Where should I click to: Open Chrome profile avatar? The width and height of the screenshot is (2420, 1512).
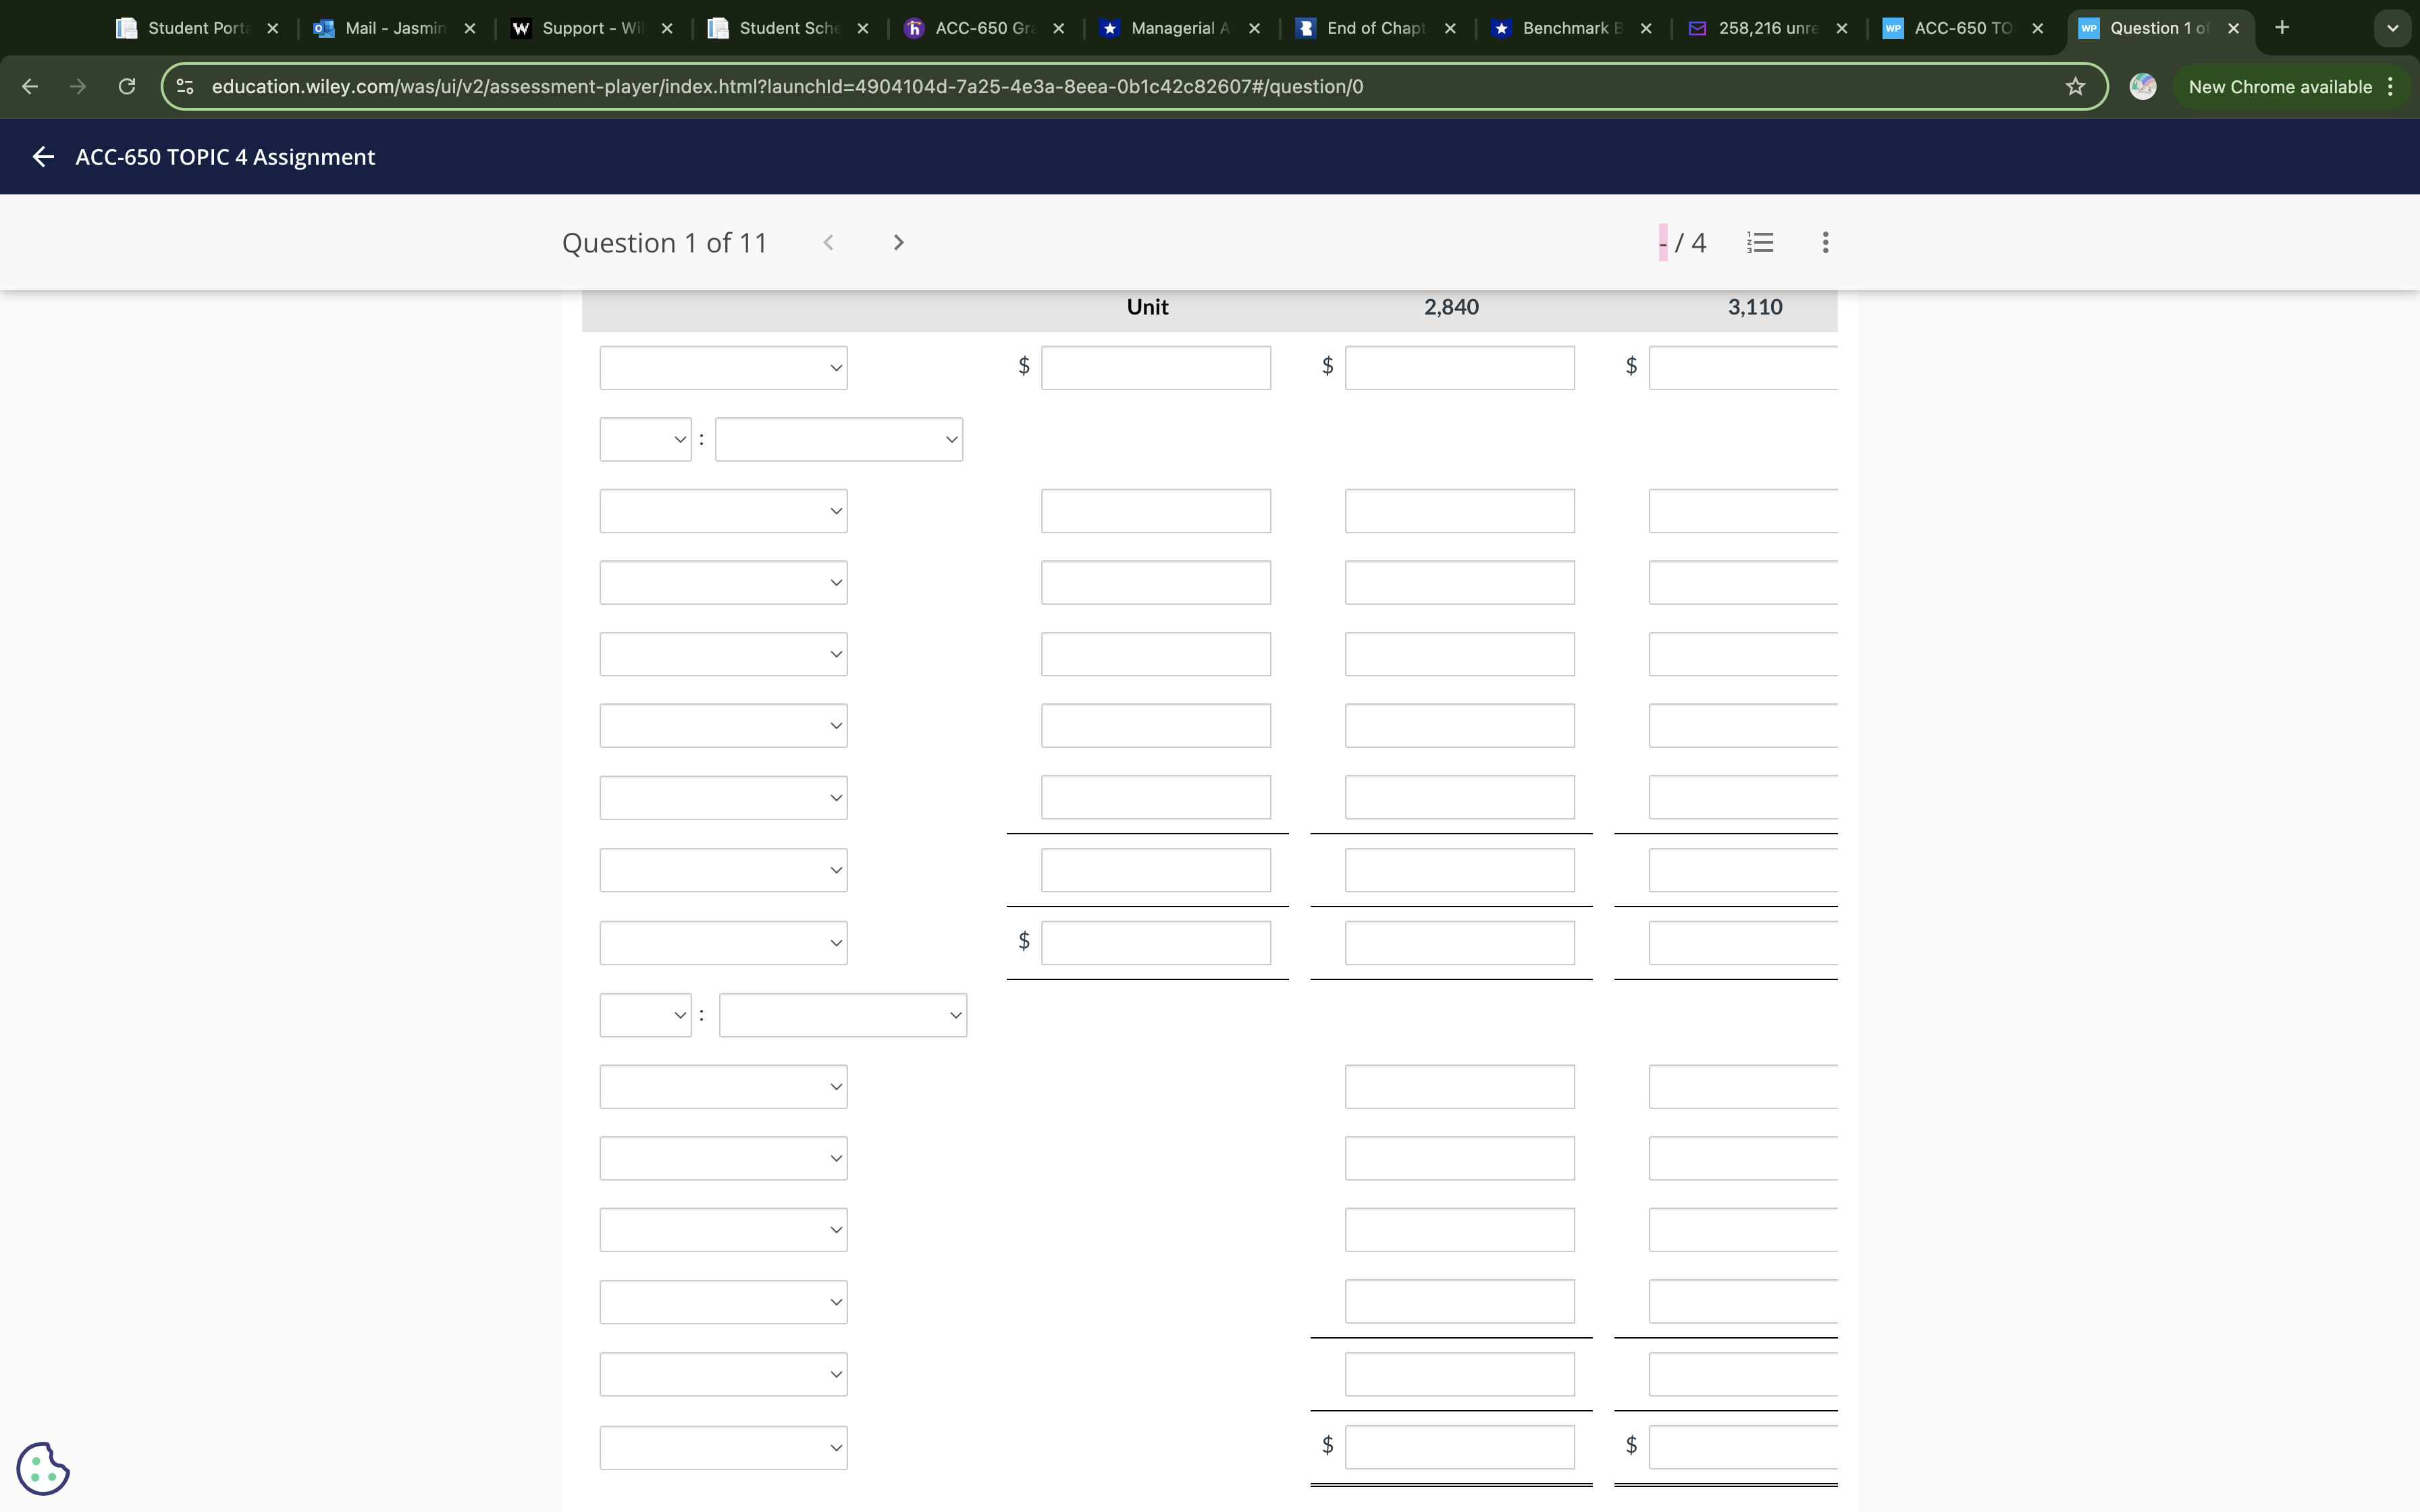pos(2142,87)
